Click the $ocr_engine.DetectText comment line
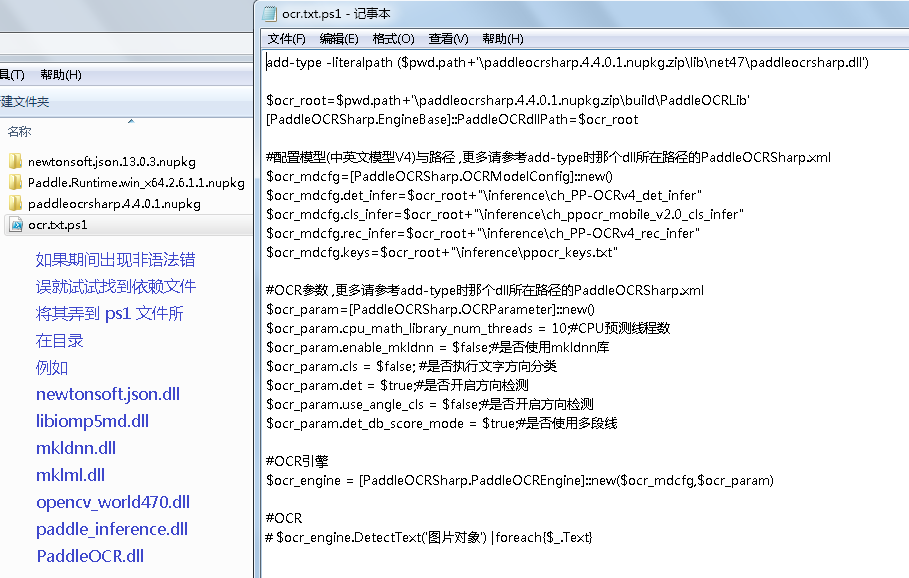Image resolution: width=909 pixels, height=578 pixels. (428, 537)
